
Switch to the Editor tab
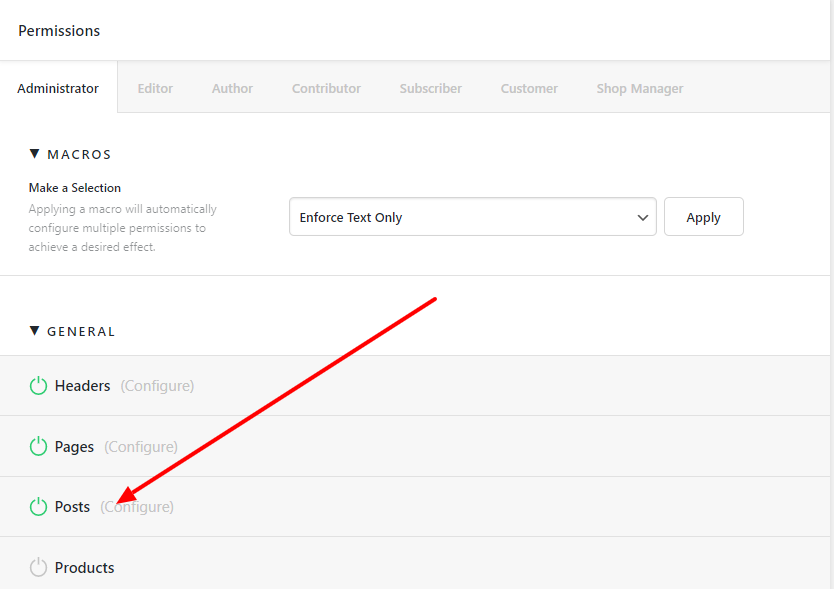point(155,88)
